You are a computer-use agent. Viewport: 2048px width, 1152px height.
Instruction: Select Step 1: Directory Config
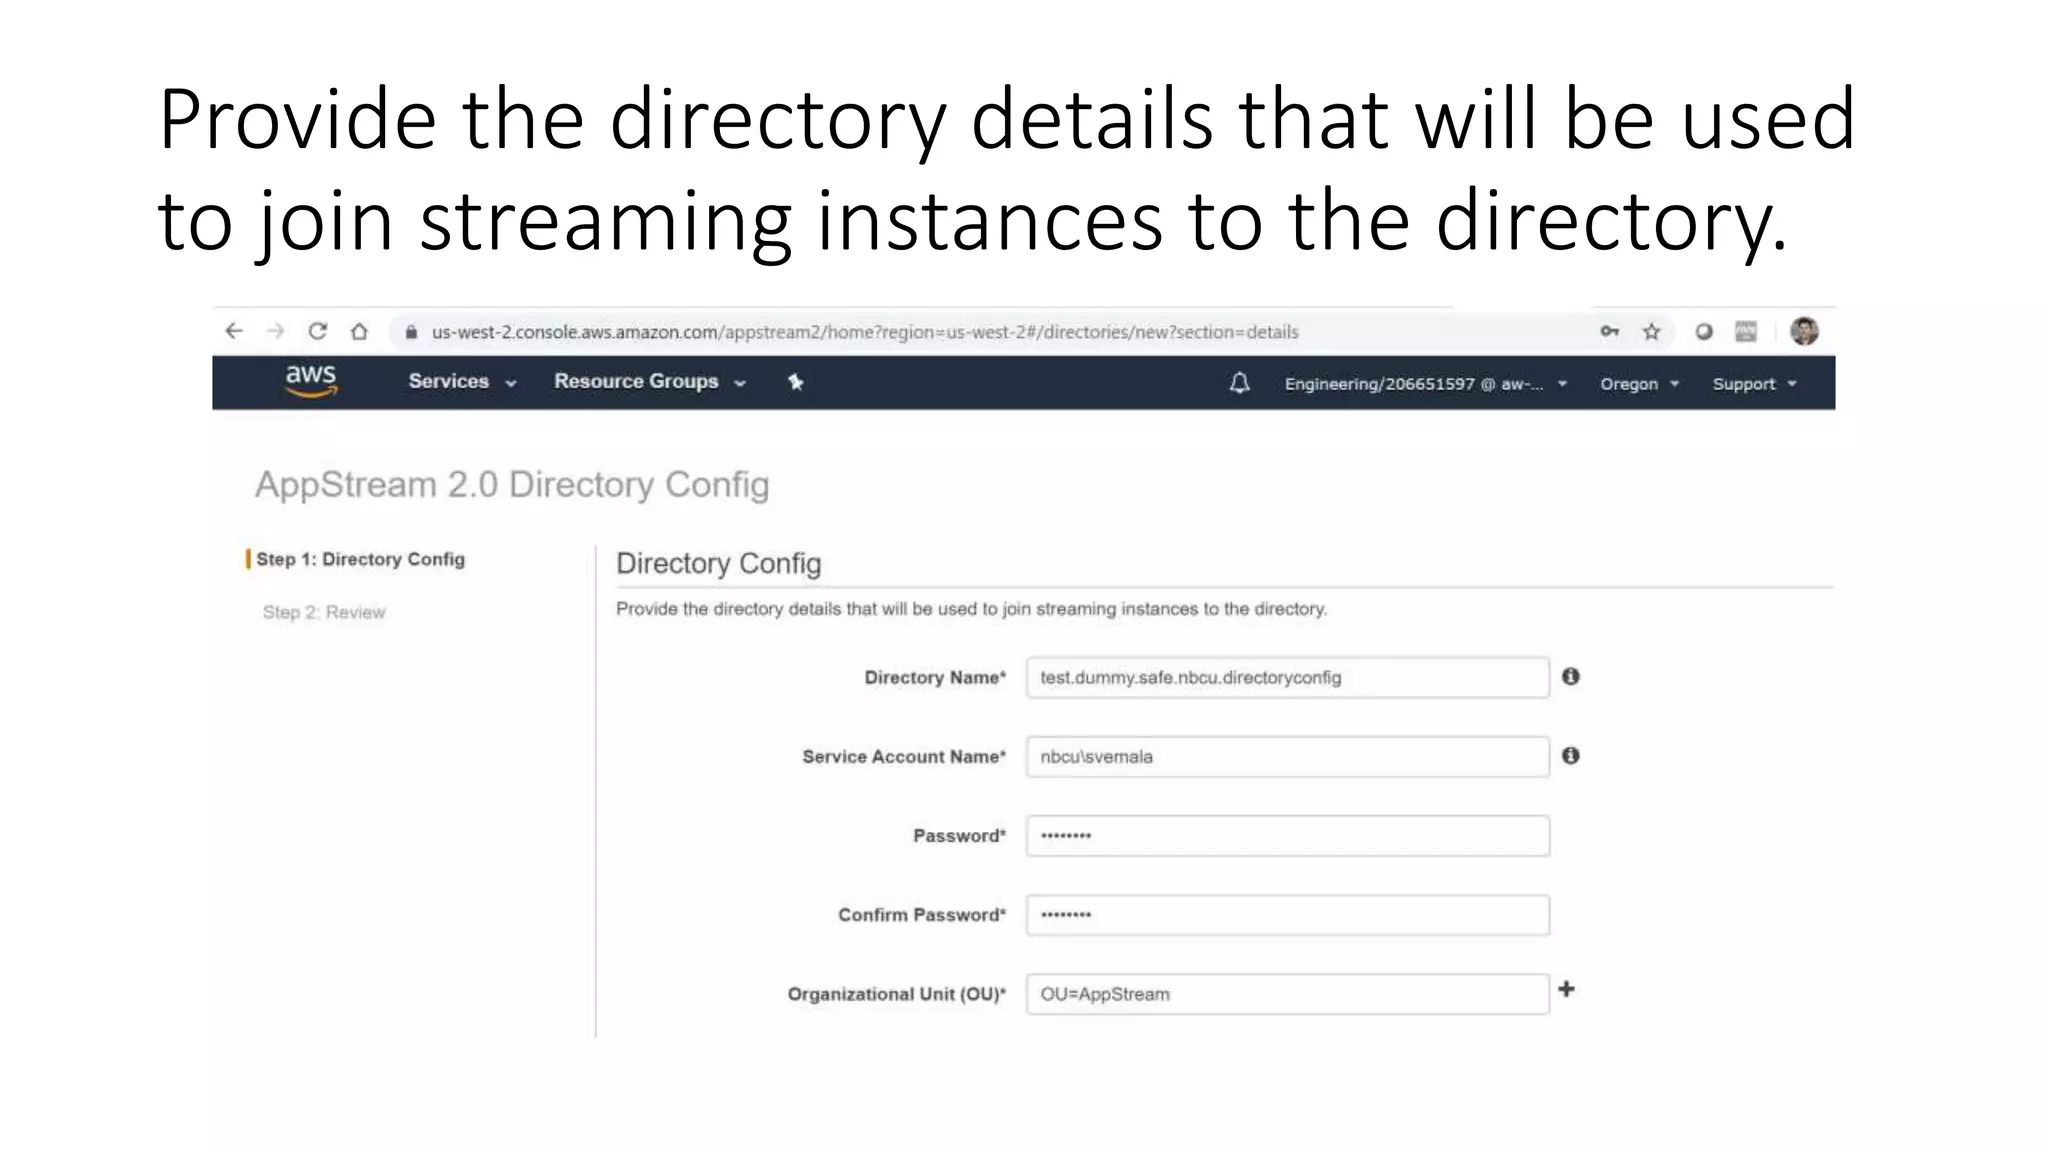coord(360,559)
